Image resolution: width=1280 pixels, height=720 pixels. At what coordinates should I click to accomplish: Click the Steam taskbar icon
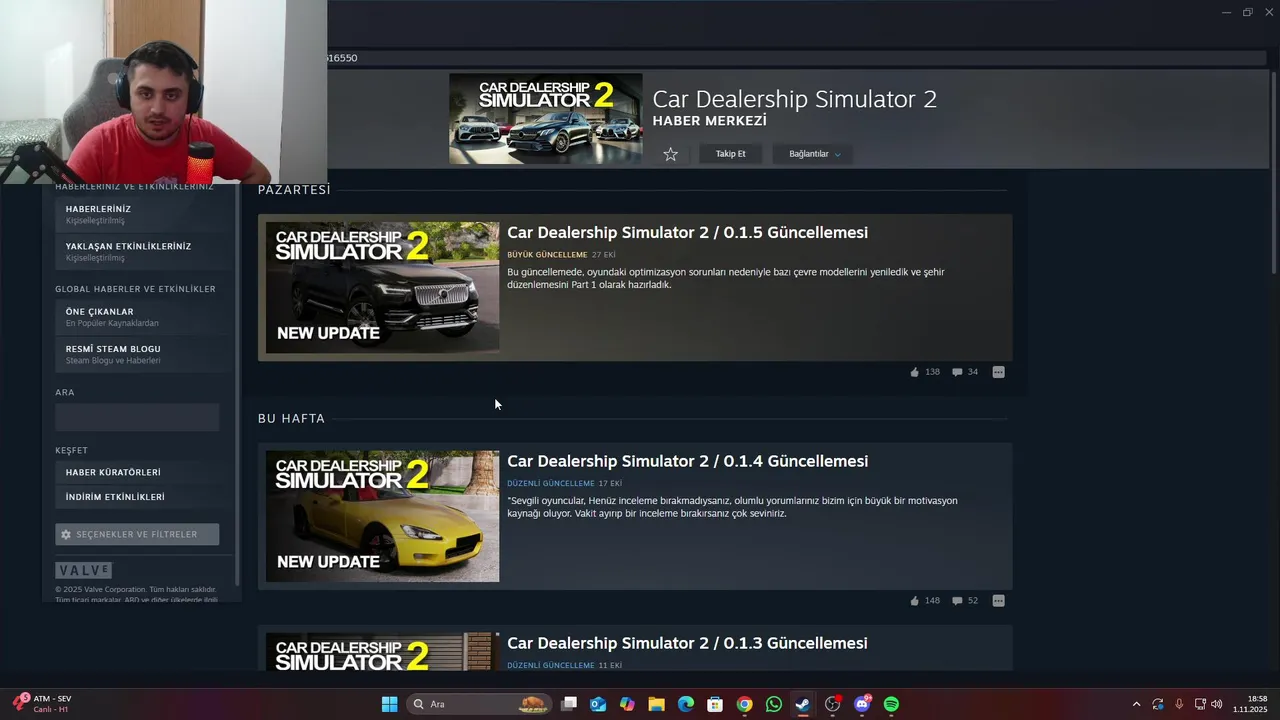click(803, 704)
